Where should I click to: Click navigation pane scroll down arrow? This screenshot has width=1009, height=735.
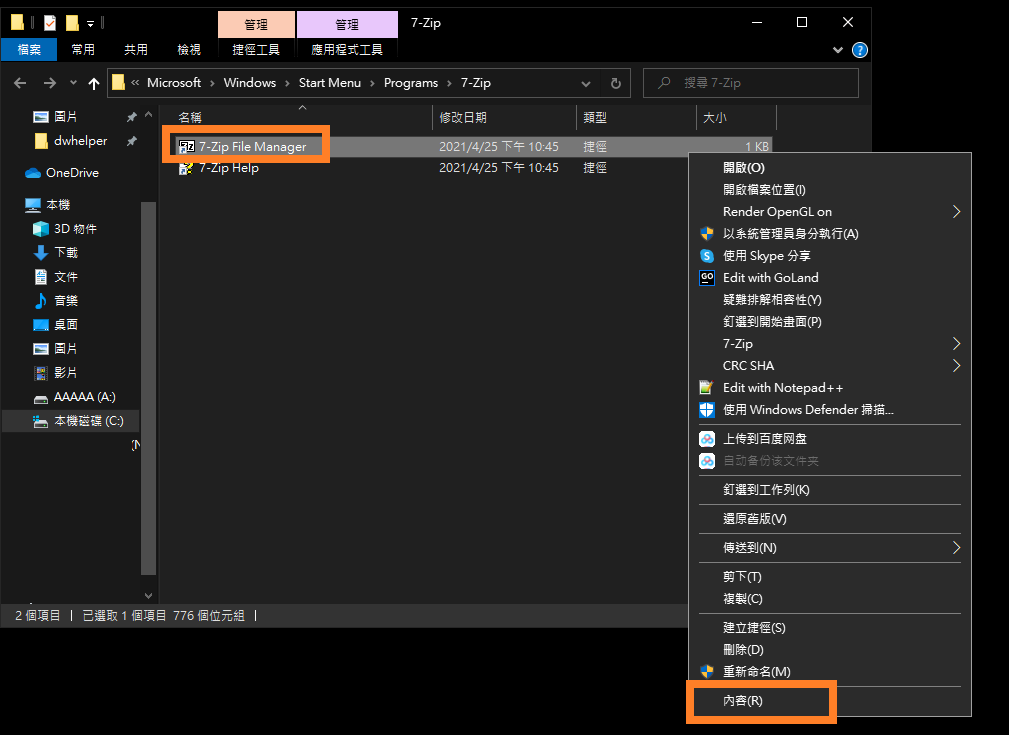pos(149,596)
